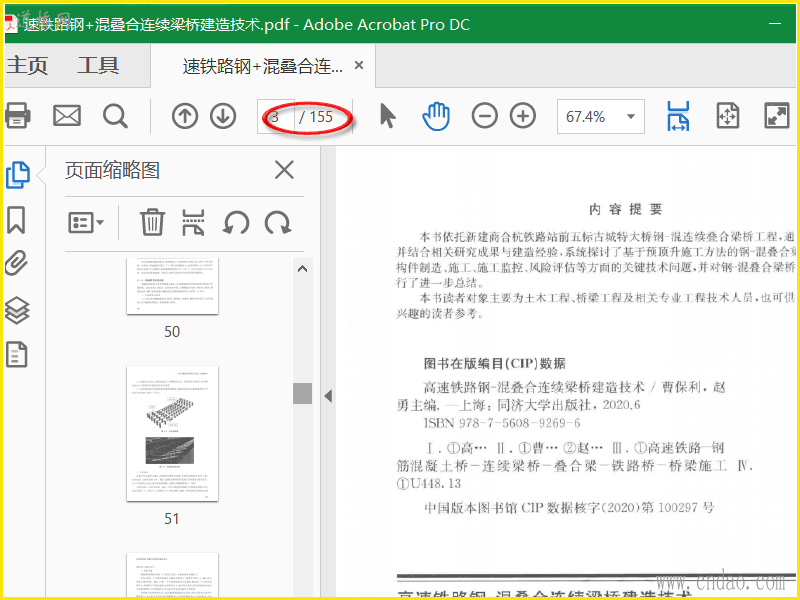800x600 pixels.
Task: Click the current page number field
Action: (x=276, y=117)
